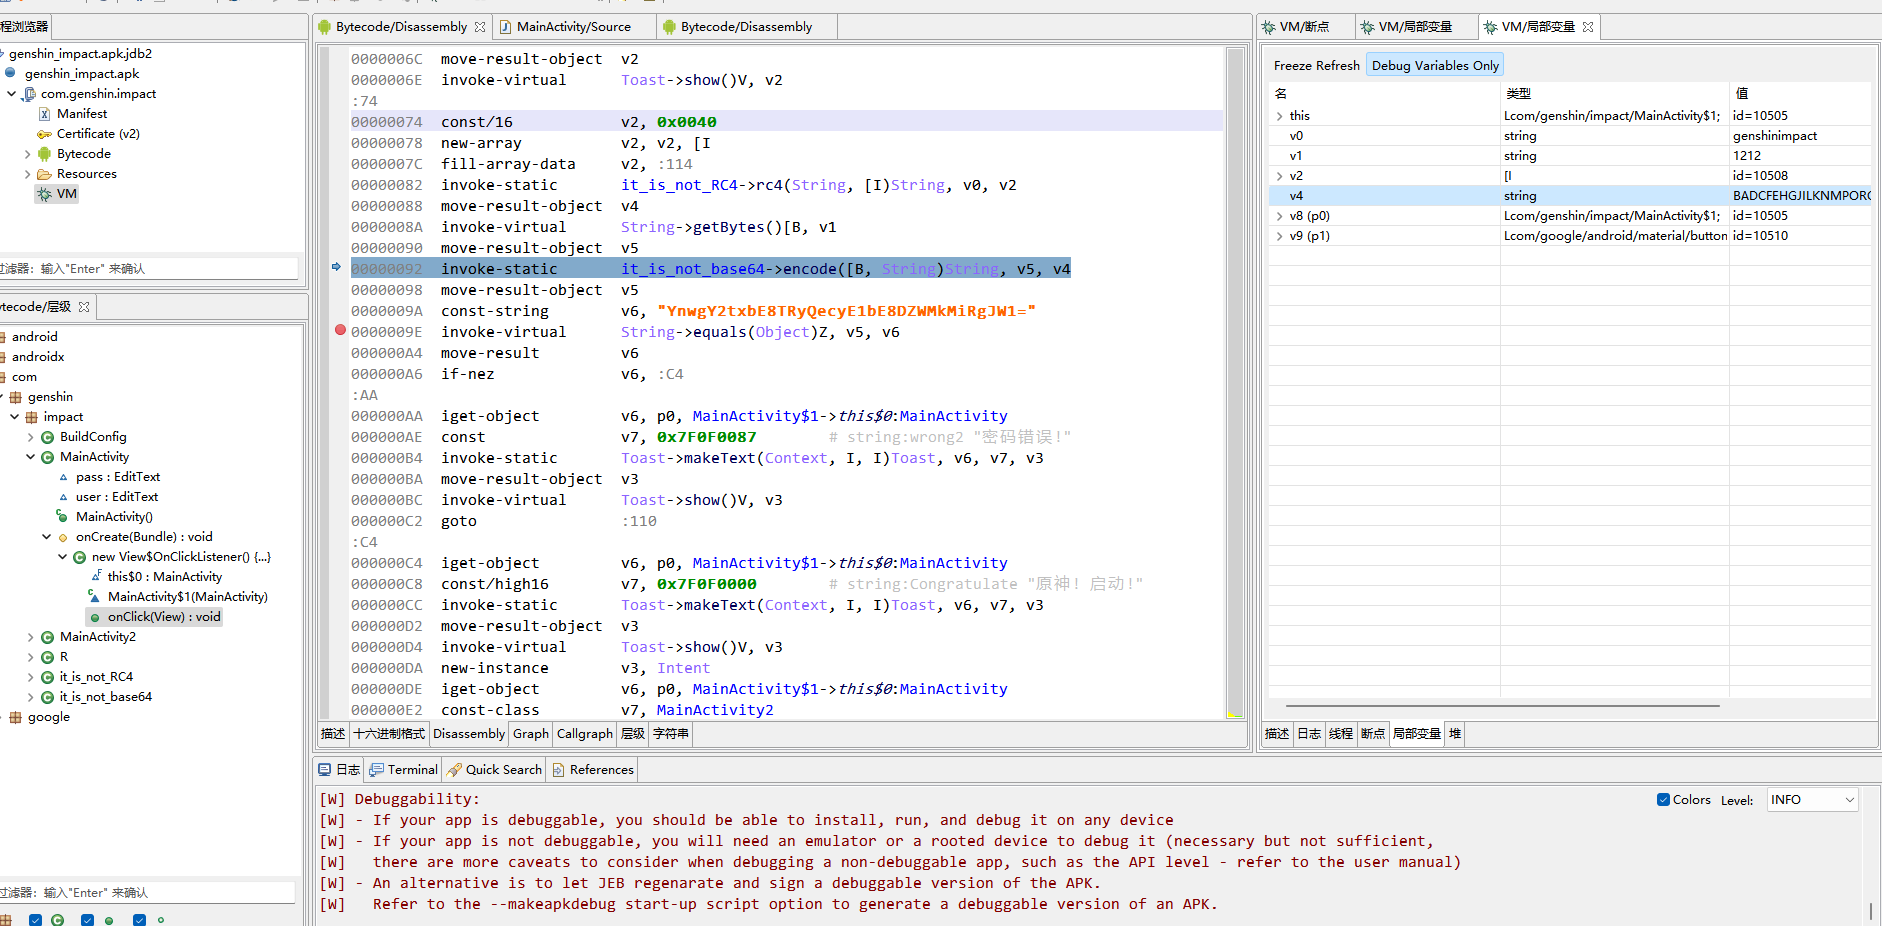Toggle Debug Variables Only button
This screenshot has width=1882, height=926.
1435,65
